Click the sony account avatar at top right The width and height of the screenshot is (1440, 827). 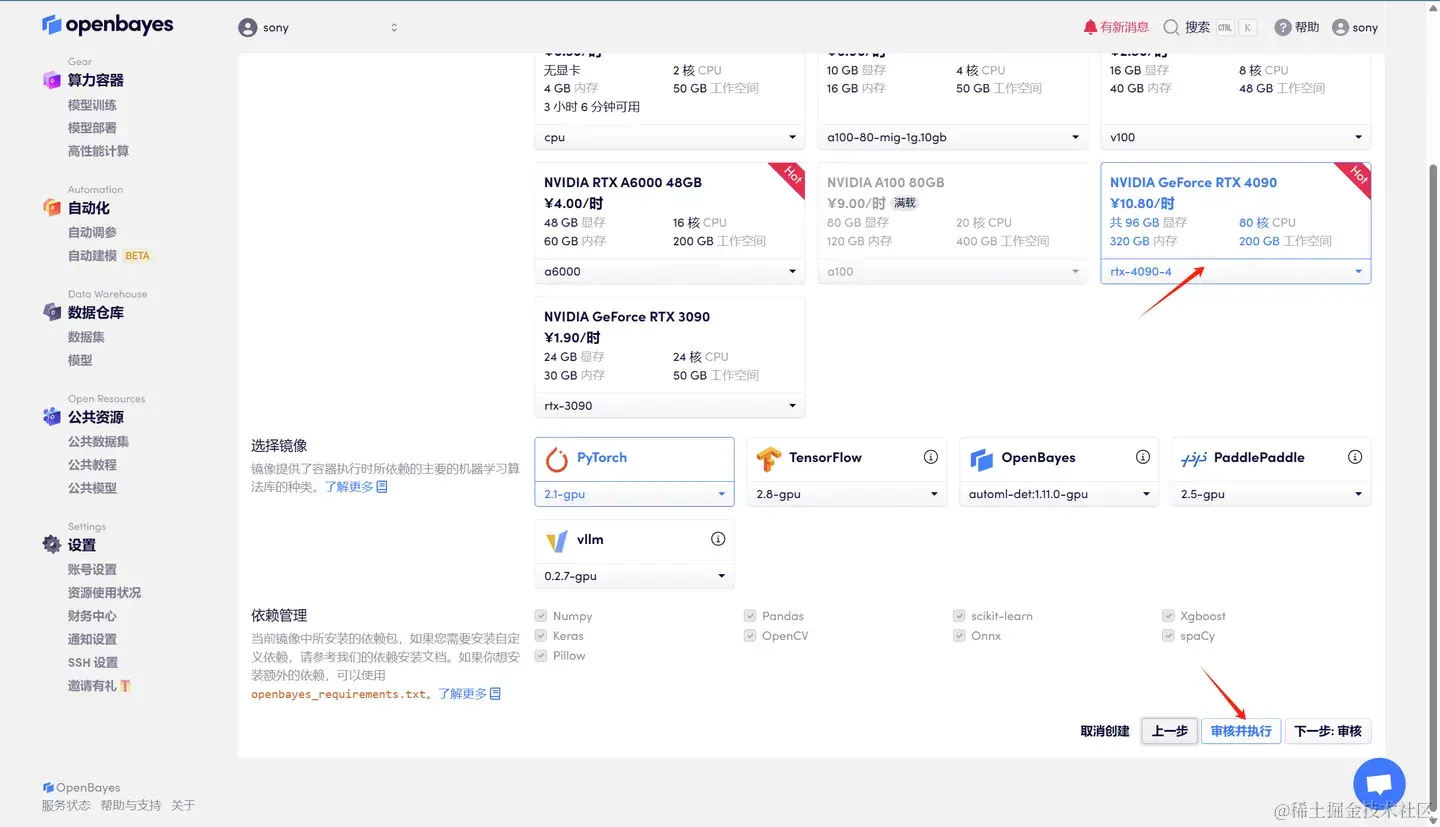[1340, 28]
